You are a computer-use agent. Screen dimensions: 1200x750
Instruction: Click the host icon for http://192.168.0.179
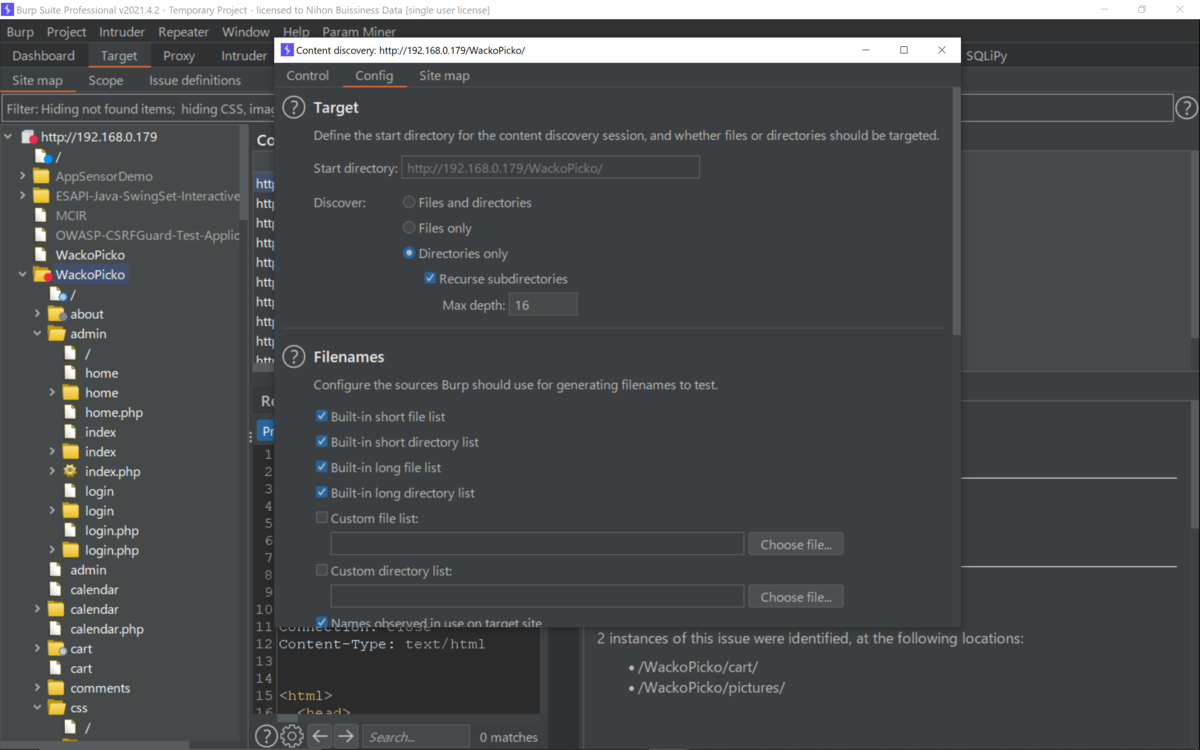(x=29, y=137)
